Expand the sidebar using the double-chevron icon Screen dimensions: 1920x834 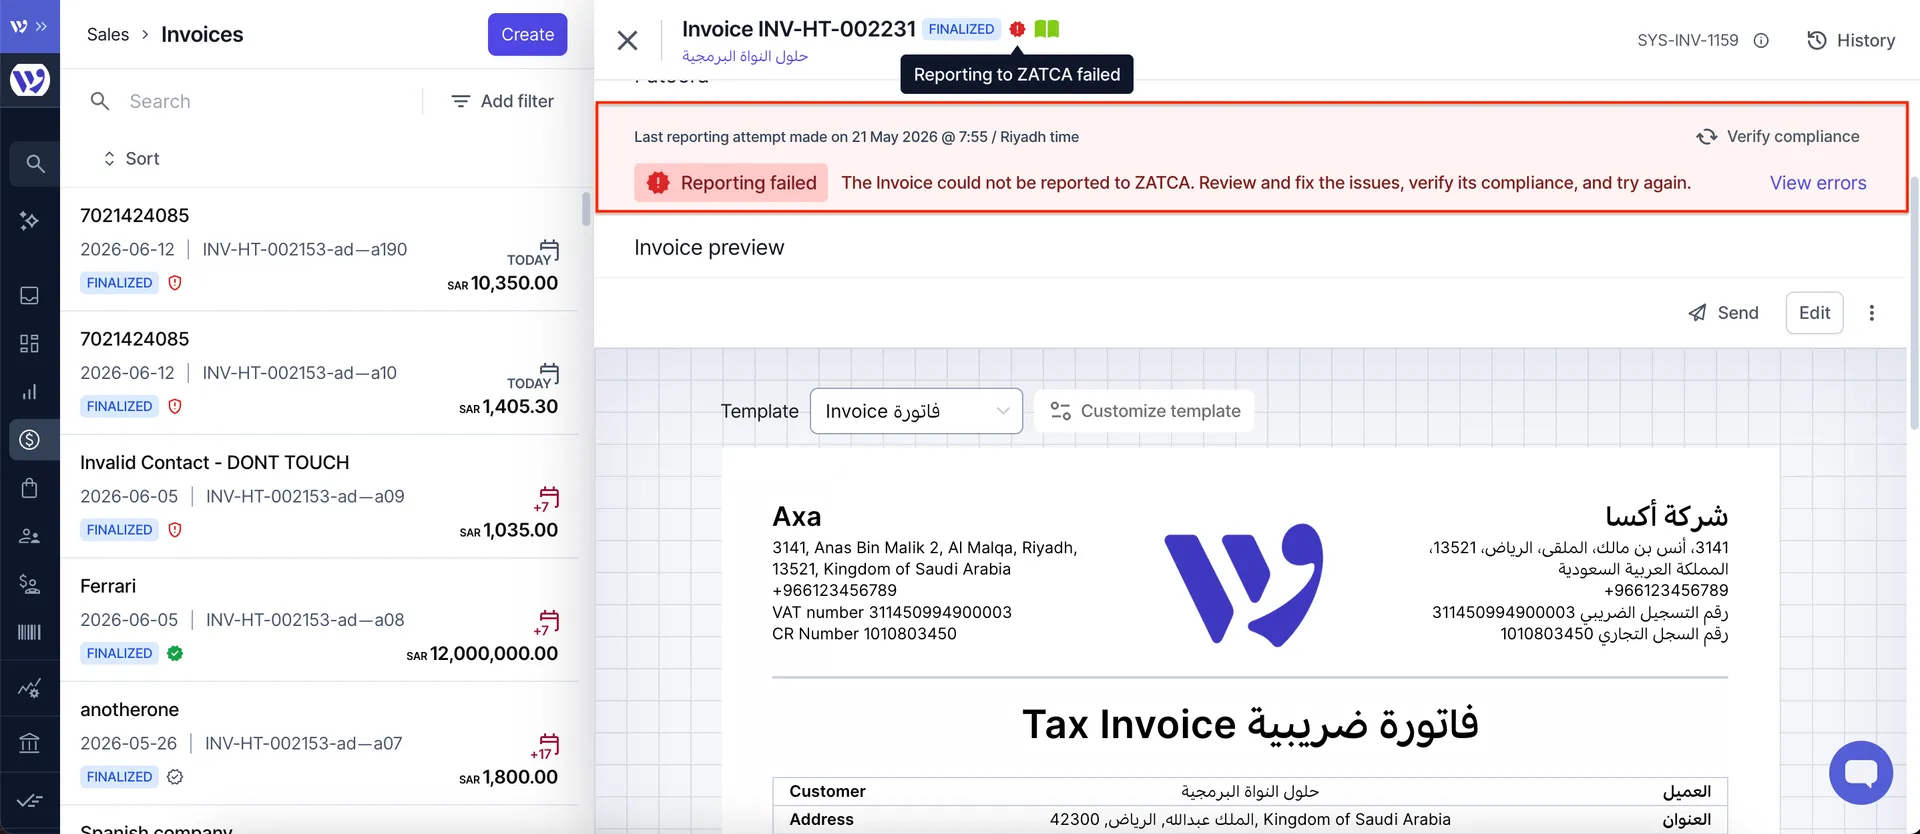(41, 26)
